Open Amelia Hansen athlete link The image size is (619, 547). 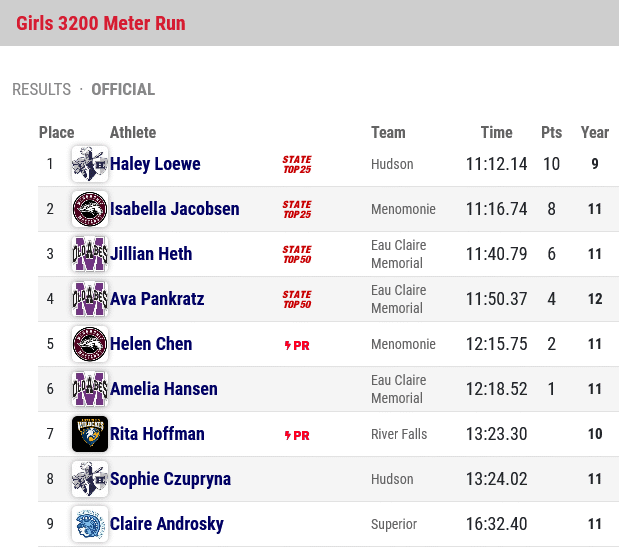tap(163, 389)
